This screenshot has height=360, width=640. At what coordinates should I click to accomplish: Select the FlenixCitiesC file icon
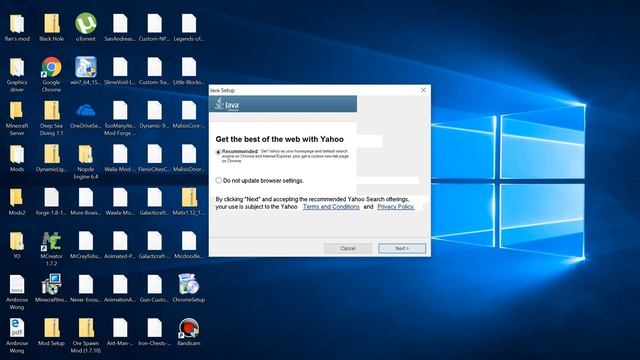[x=154, y=158]
